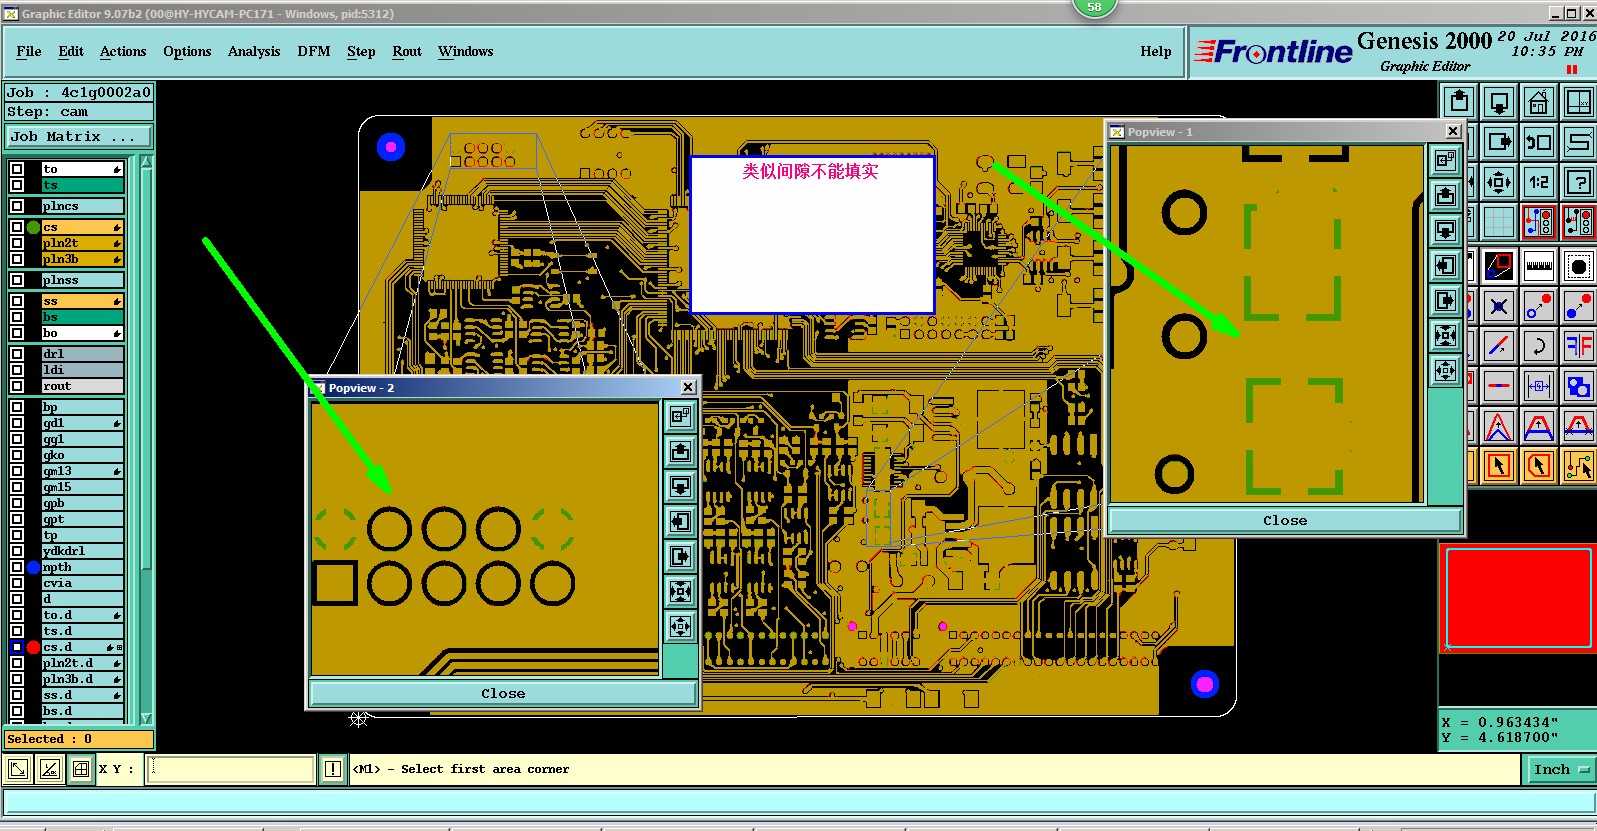
Task: Open the File menu
Action: point(29,51)
